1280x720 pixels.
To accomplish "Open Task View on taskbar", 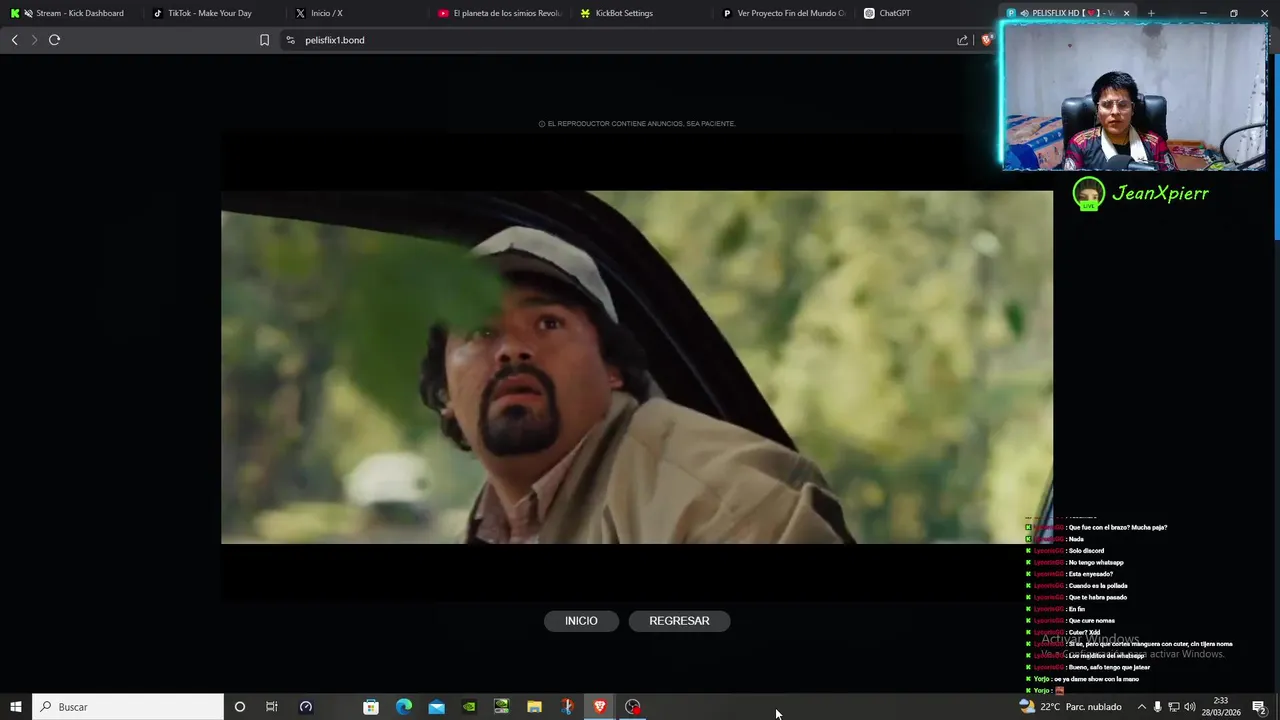I will [271, 707].
